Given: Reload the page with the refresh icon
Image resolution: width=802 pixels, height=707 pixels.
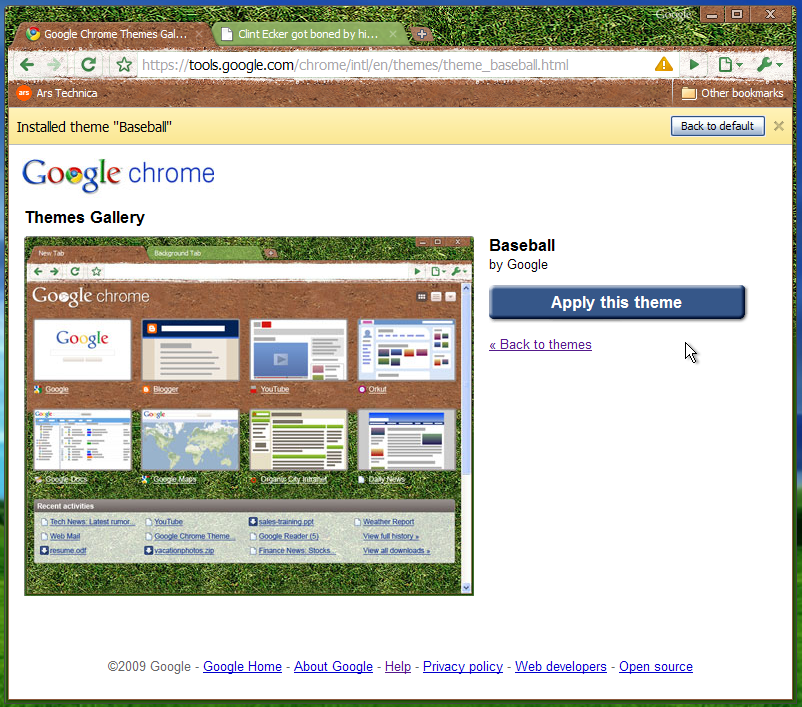Looking at the screenshot, I should coord(88,64).
